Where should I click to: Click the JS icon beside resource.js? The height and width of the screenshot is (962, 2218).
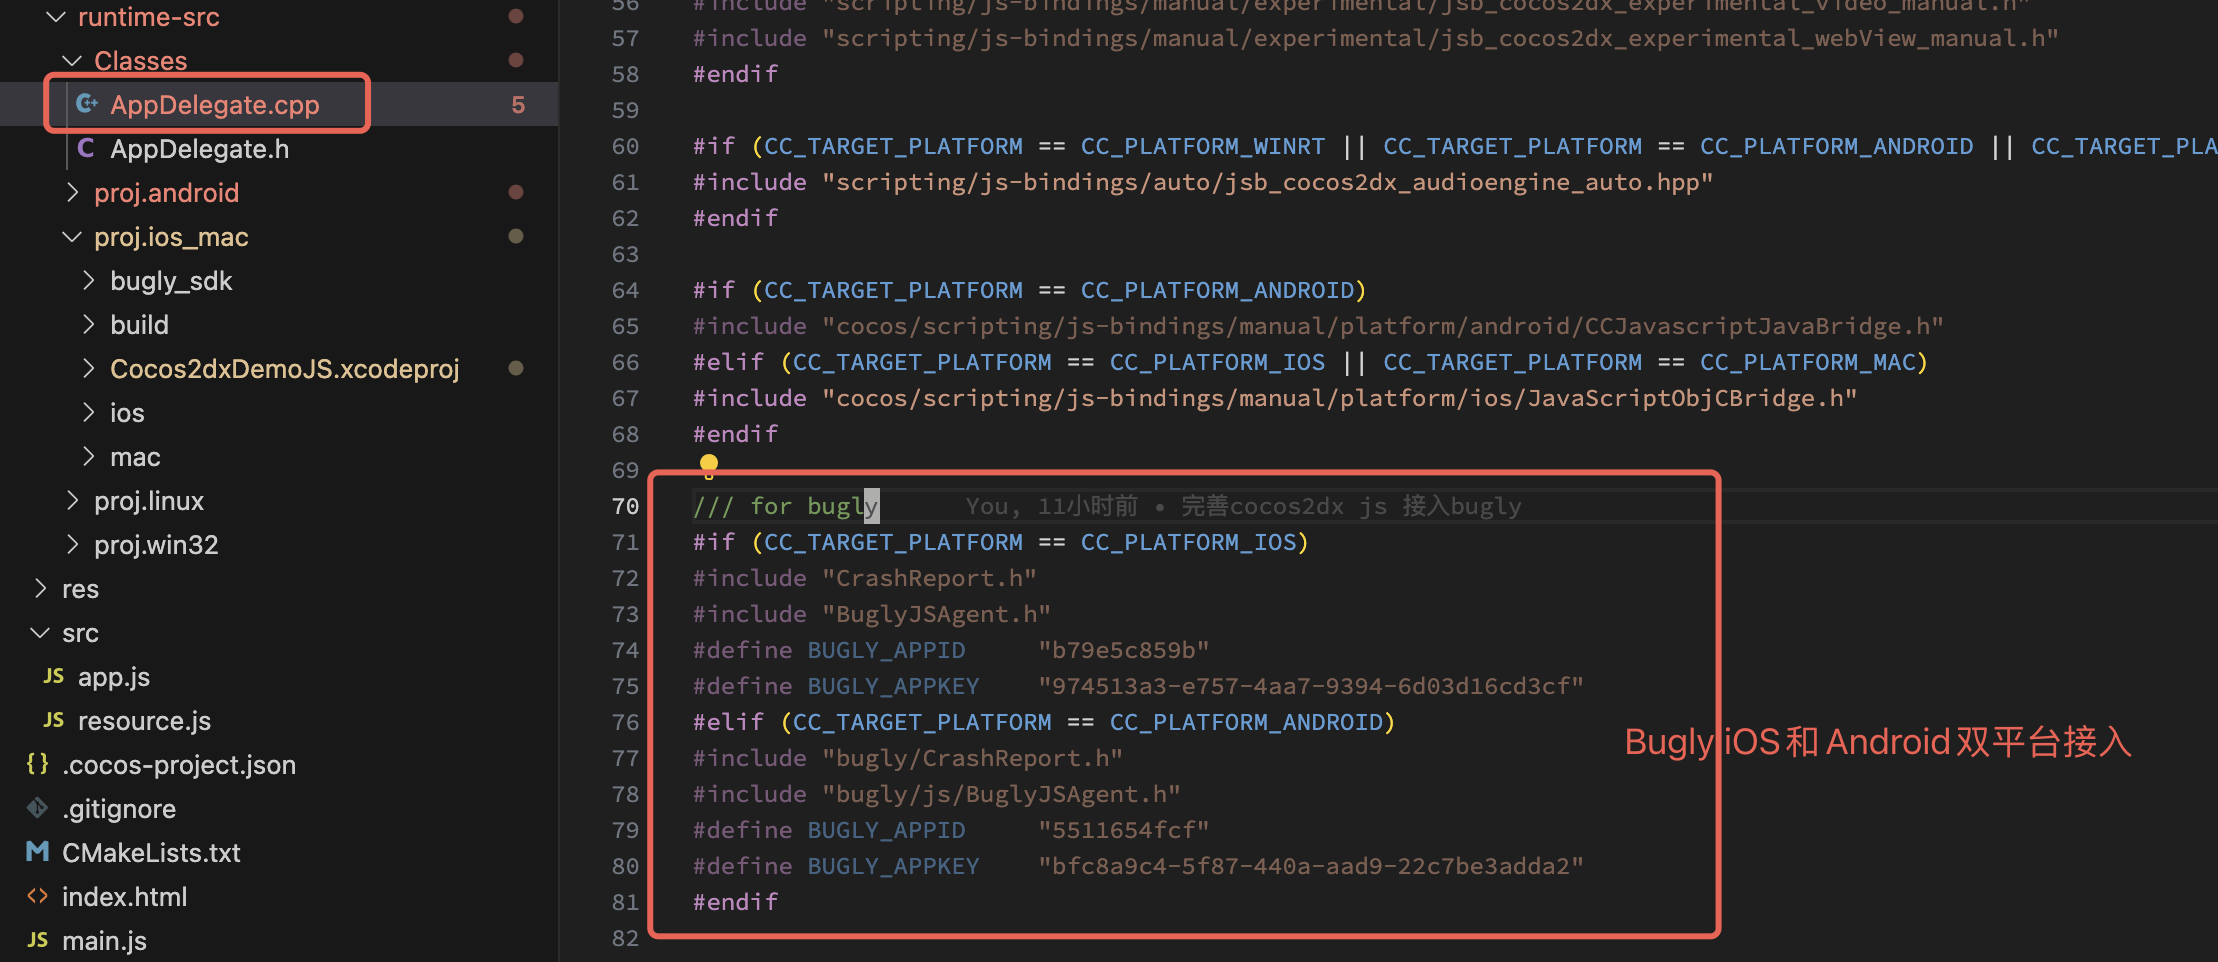[54, 720]
